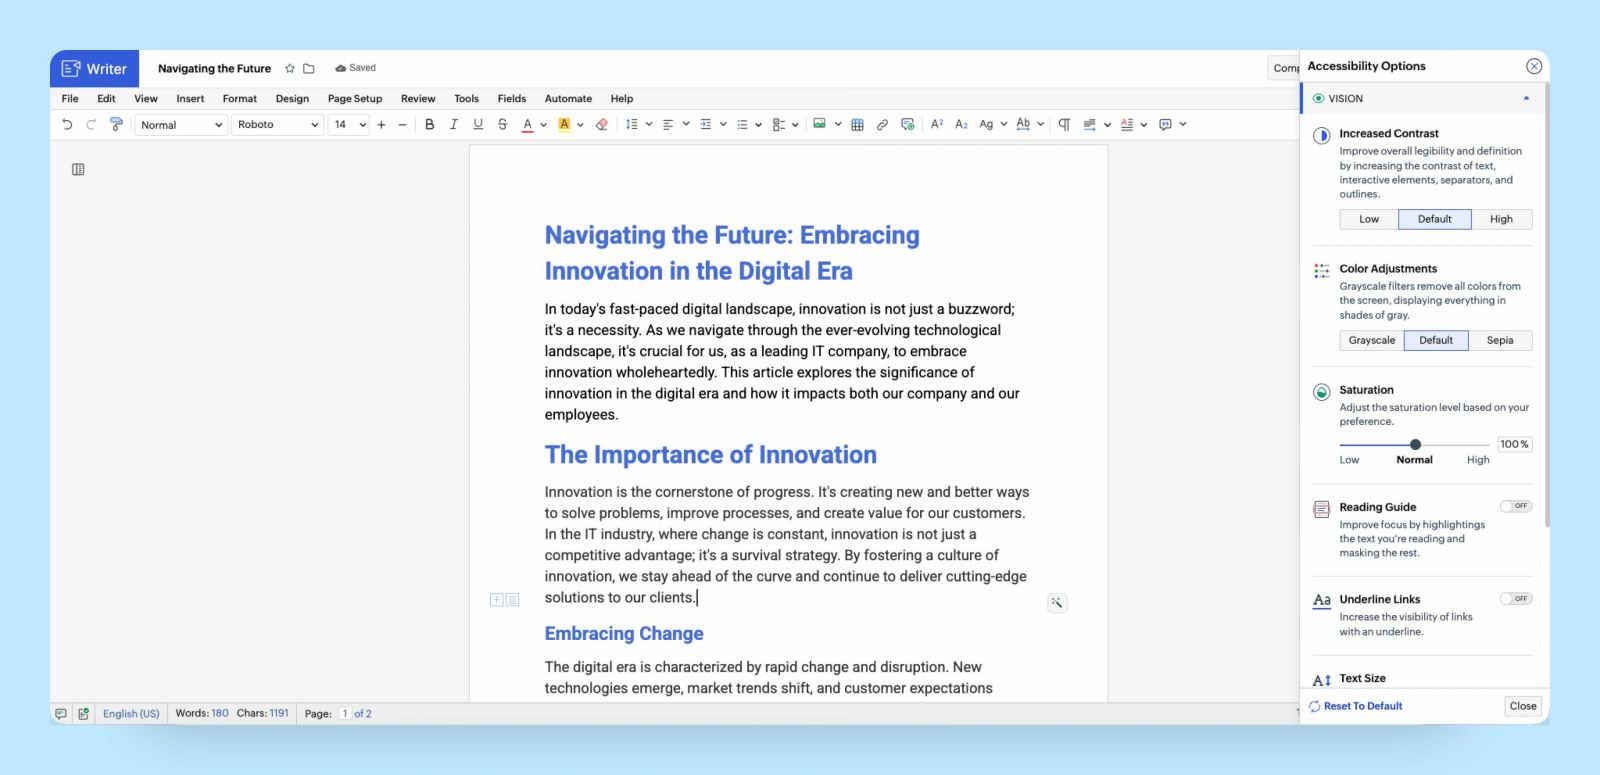Select Sepia color adjustment
The height and width of the screenshot is (775, 1600).
coord(1500,340)
